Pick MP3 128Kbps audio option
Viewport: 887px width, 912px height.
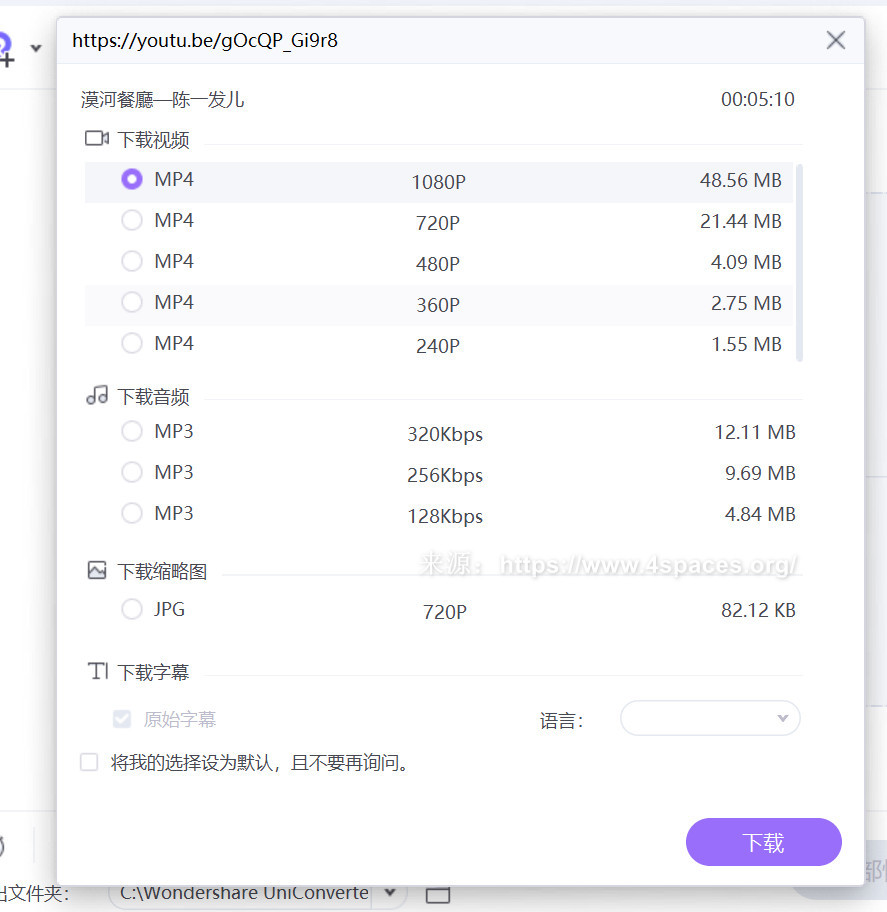131,513
